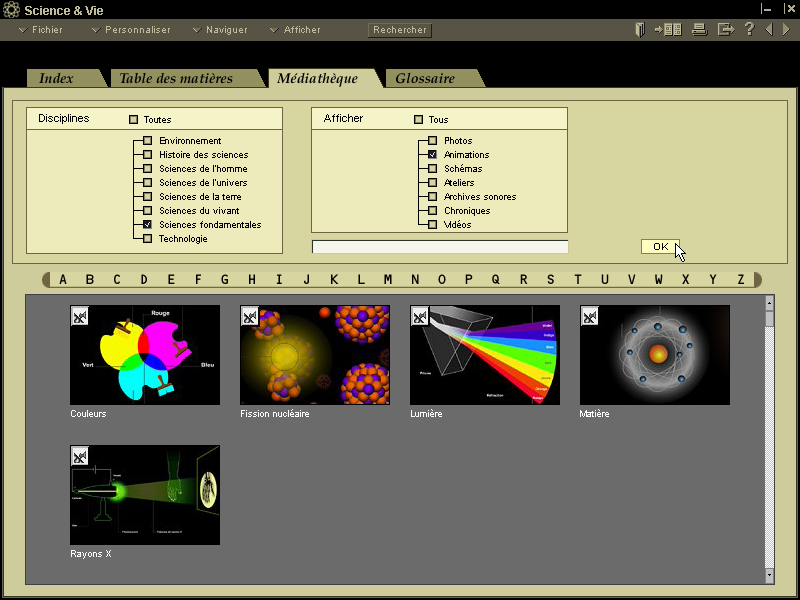Click the arrow-to-pages article icon
Image resolution: width=800 pixels, height=600 pixels.
pos(668,30)
